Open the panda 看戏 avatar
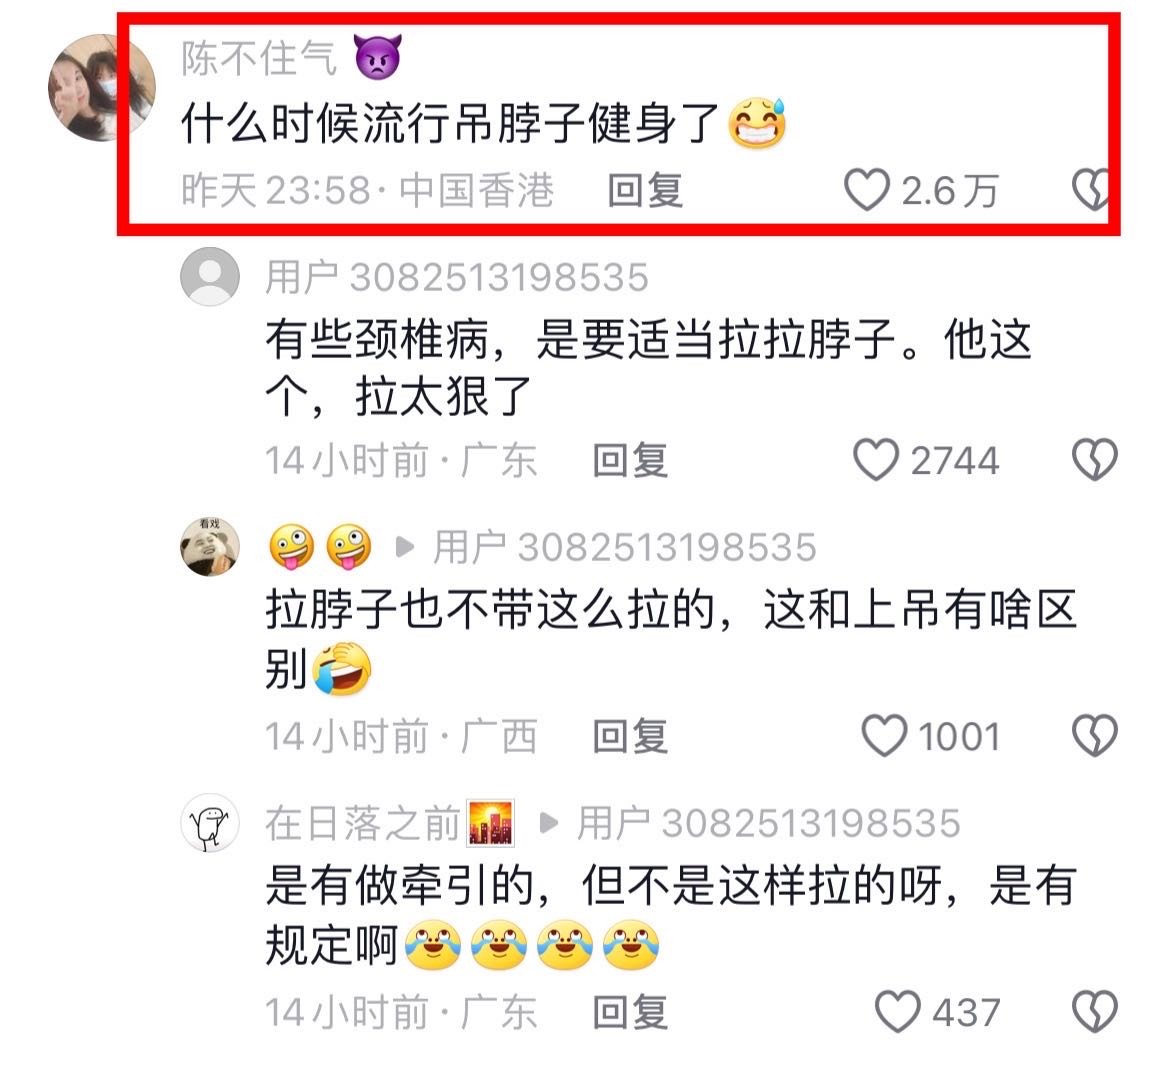1170x1080 pixels. [210, 546]
